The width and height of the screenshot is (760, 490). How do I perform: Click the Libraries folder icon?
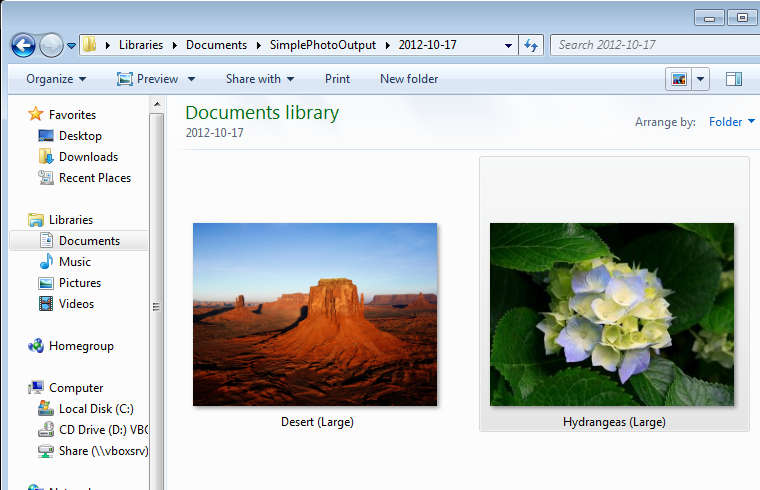click(x=35, y=220)
